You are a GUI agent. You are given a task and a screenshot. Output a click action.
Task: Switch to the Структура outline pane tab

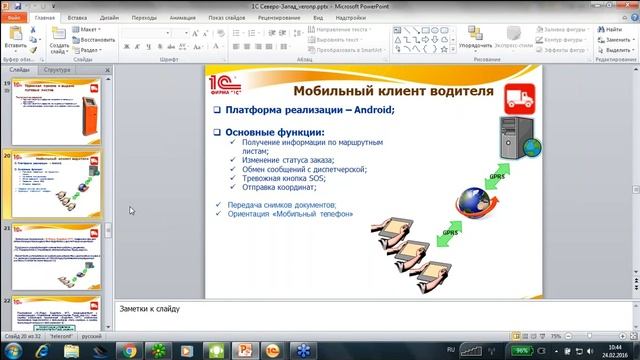(57, 70)
